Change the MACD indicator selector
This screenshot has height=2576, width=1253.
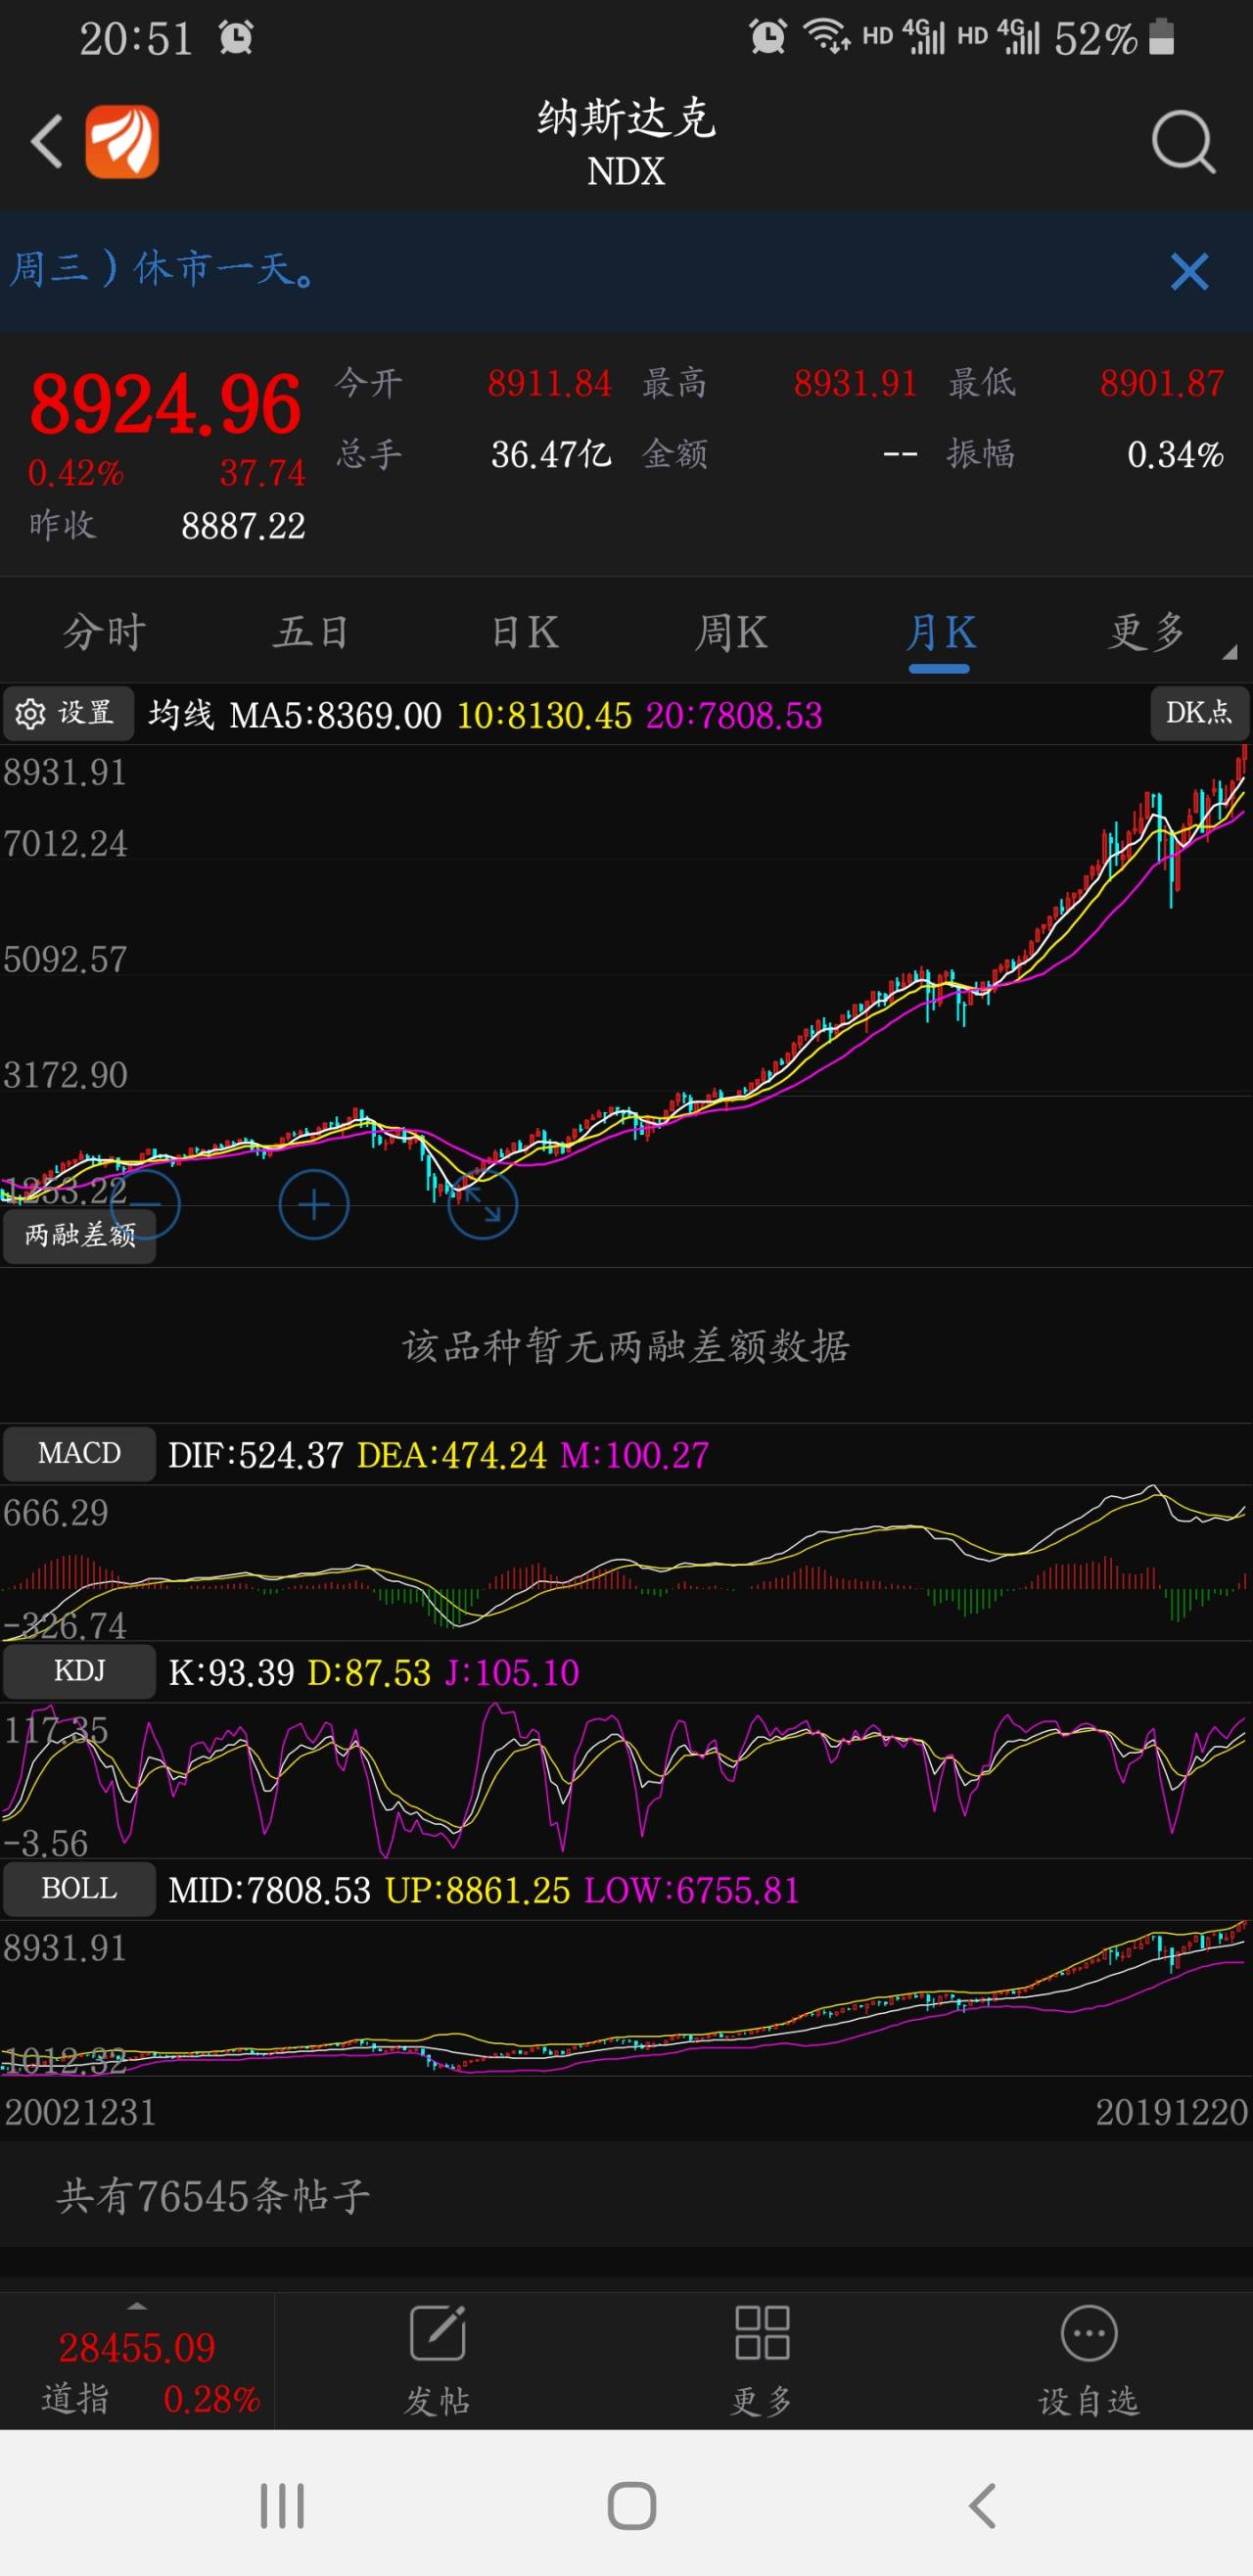click(x=80, y=1454)
